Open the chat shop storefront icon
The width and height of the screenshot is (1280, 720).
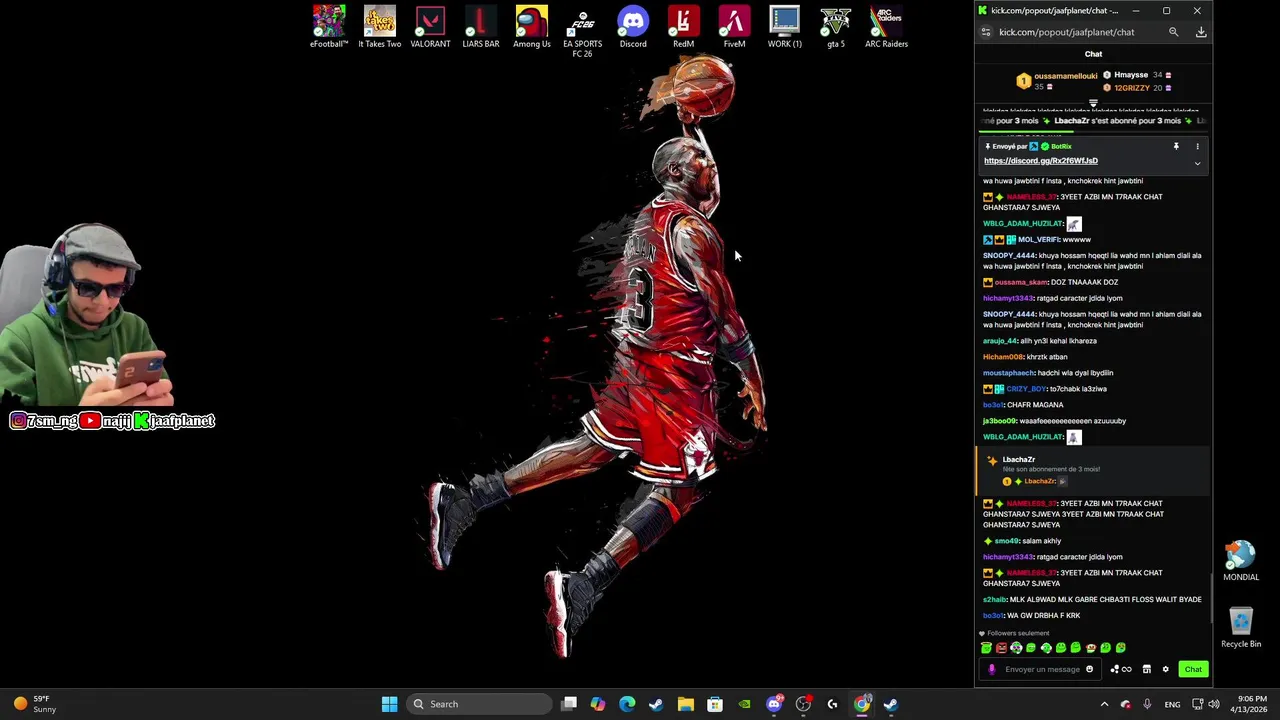click(x=1147, y=669)
